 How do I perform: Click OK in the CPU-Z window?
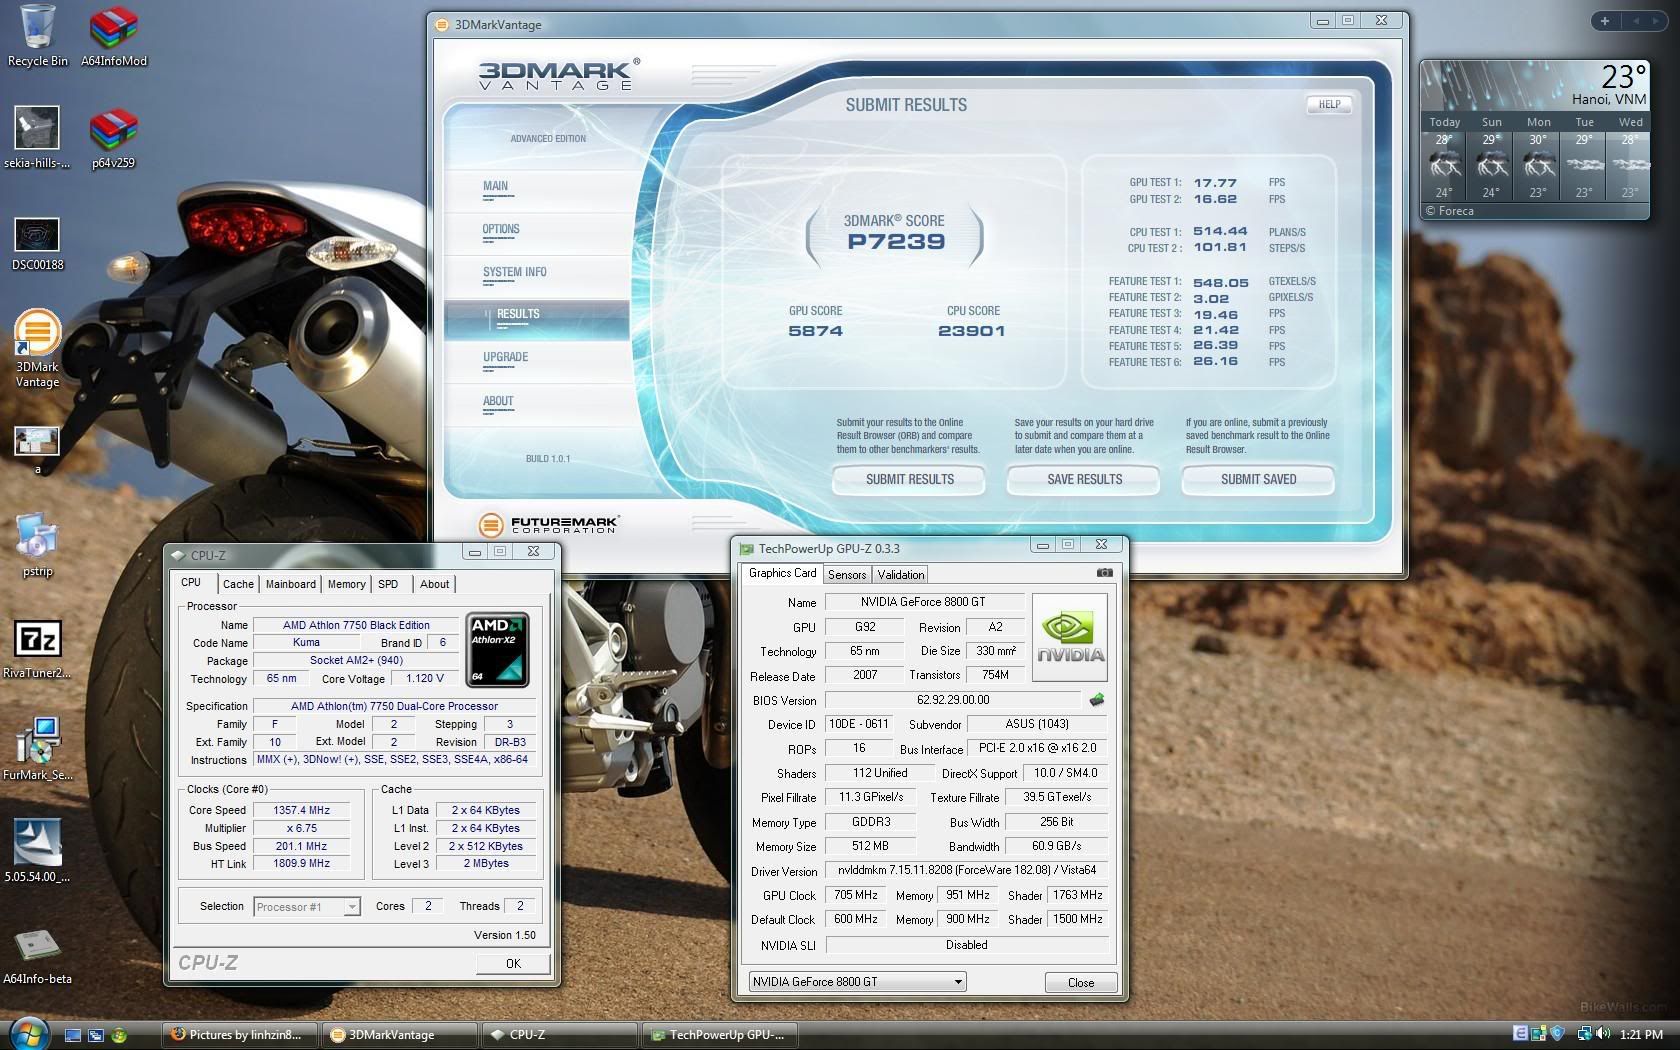pos(513,964)
